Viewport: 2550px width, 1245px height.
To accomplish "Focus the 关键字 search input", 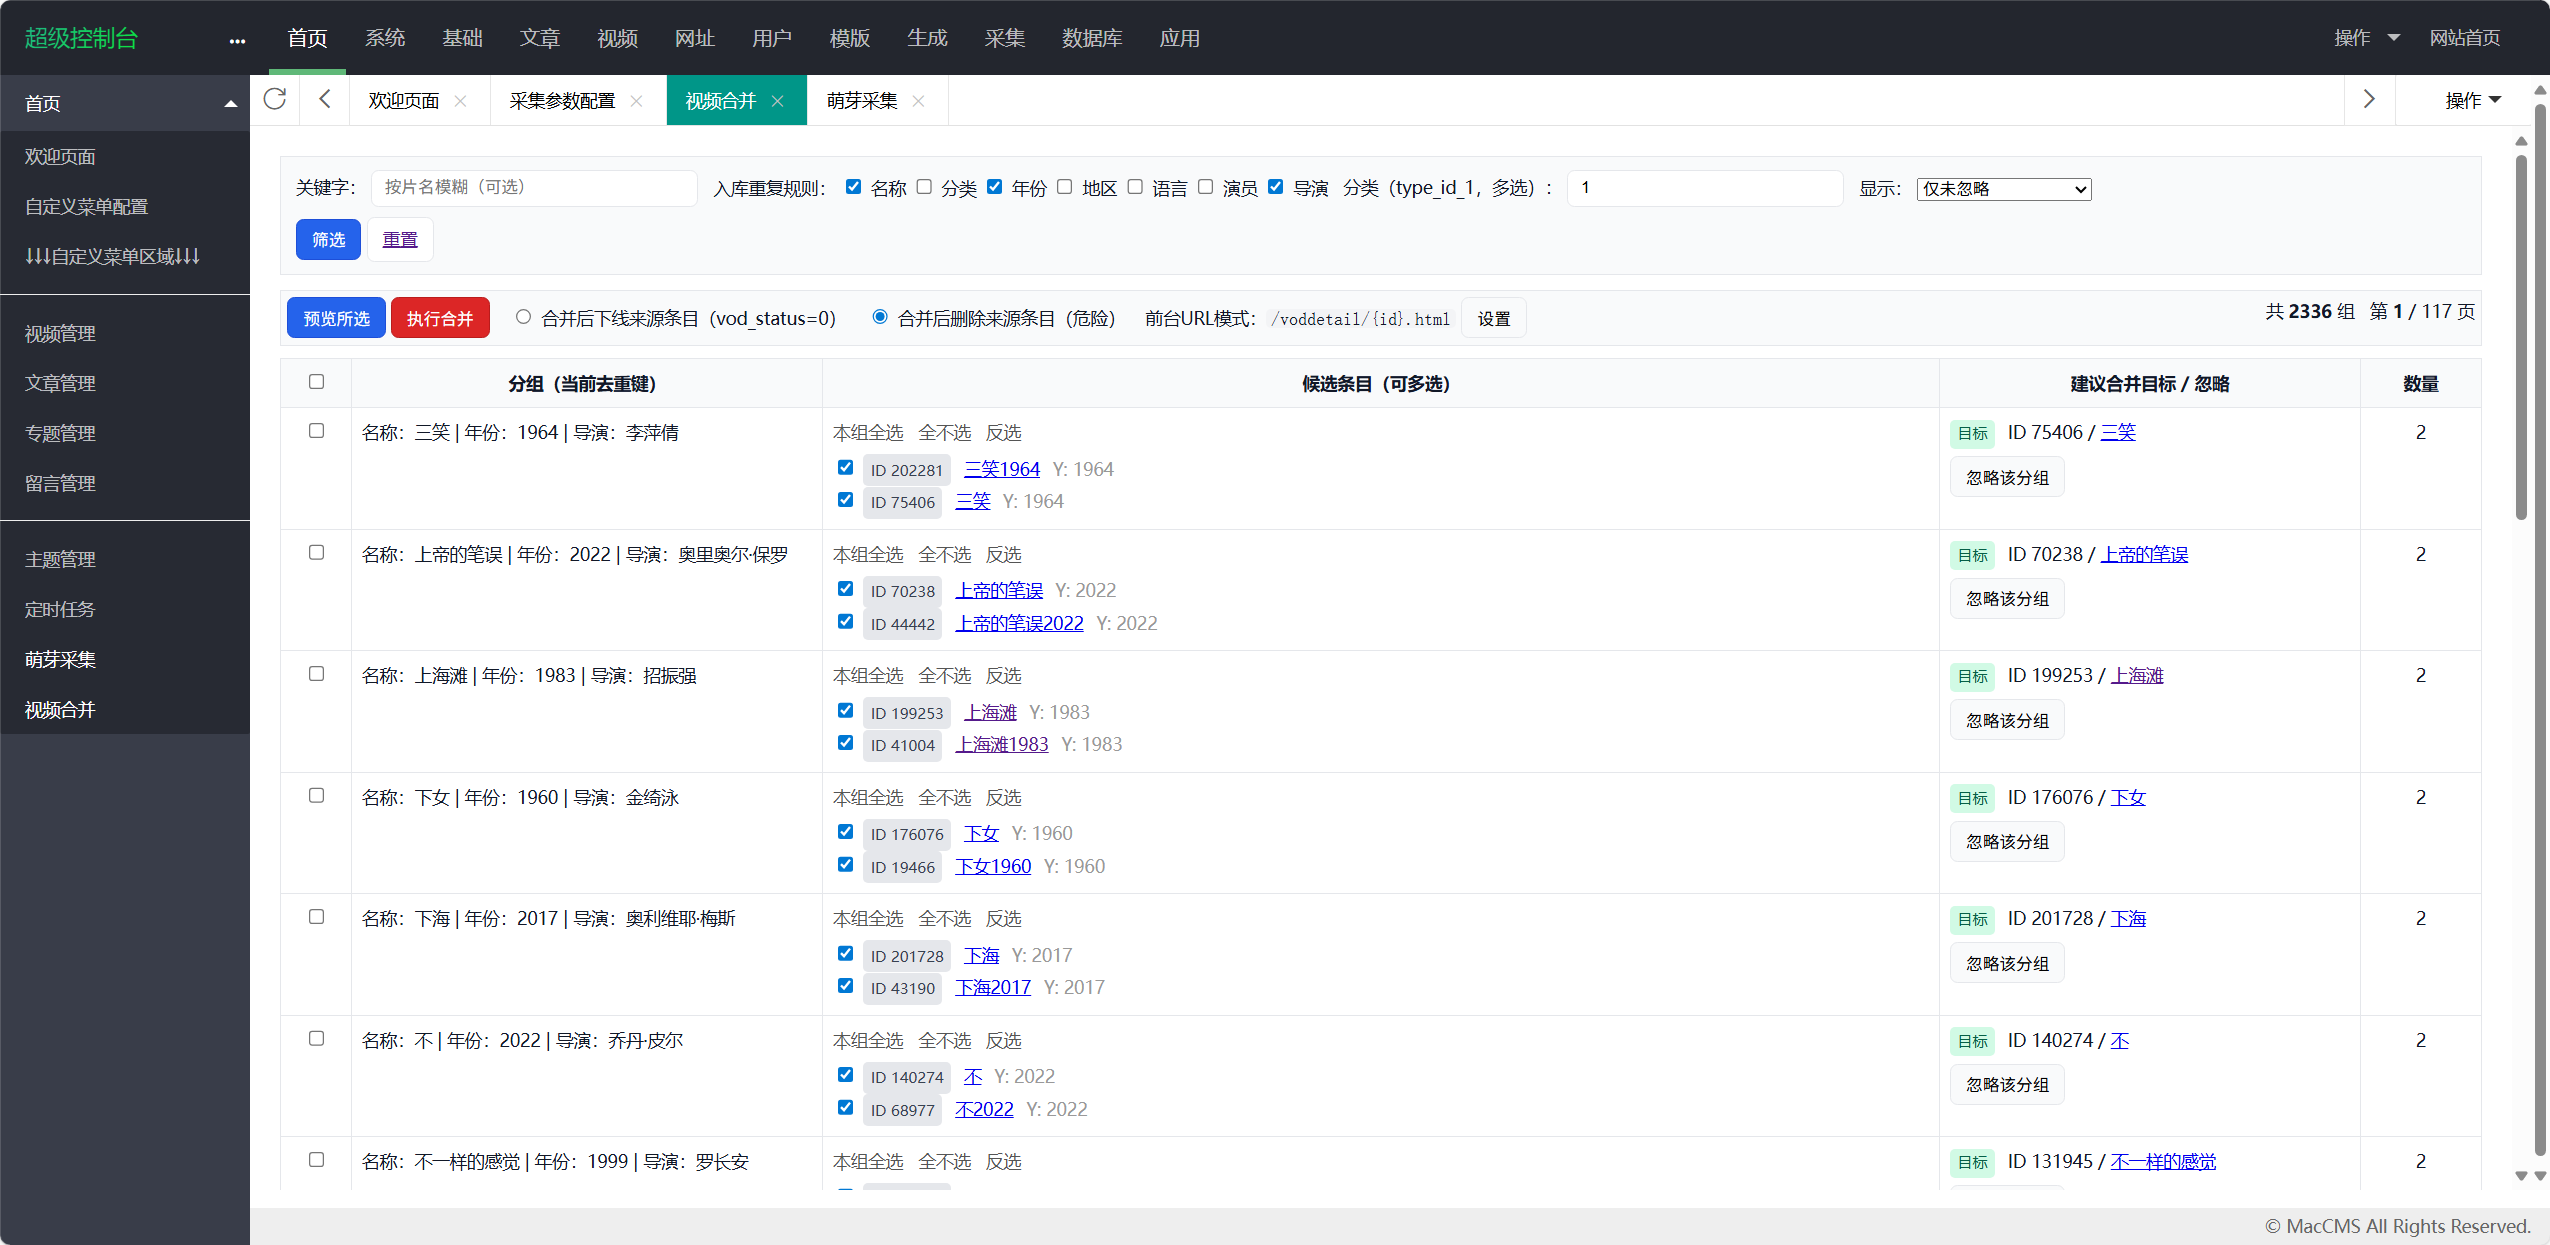I will pos(534,188).
